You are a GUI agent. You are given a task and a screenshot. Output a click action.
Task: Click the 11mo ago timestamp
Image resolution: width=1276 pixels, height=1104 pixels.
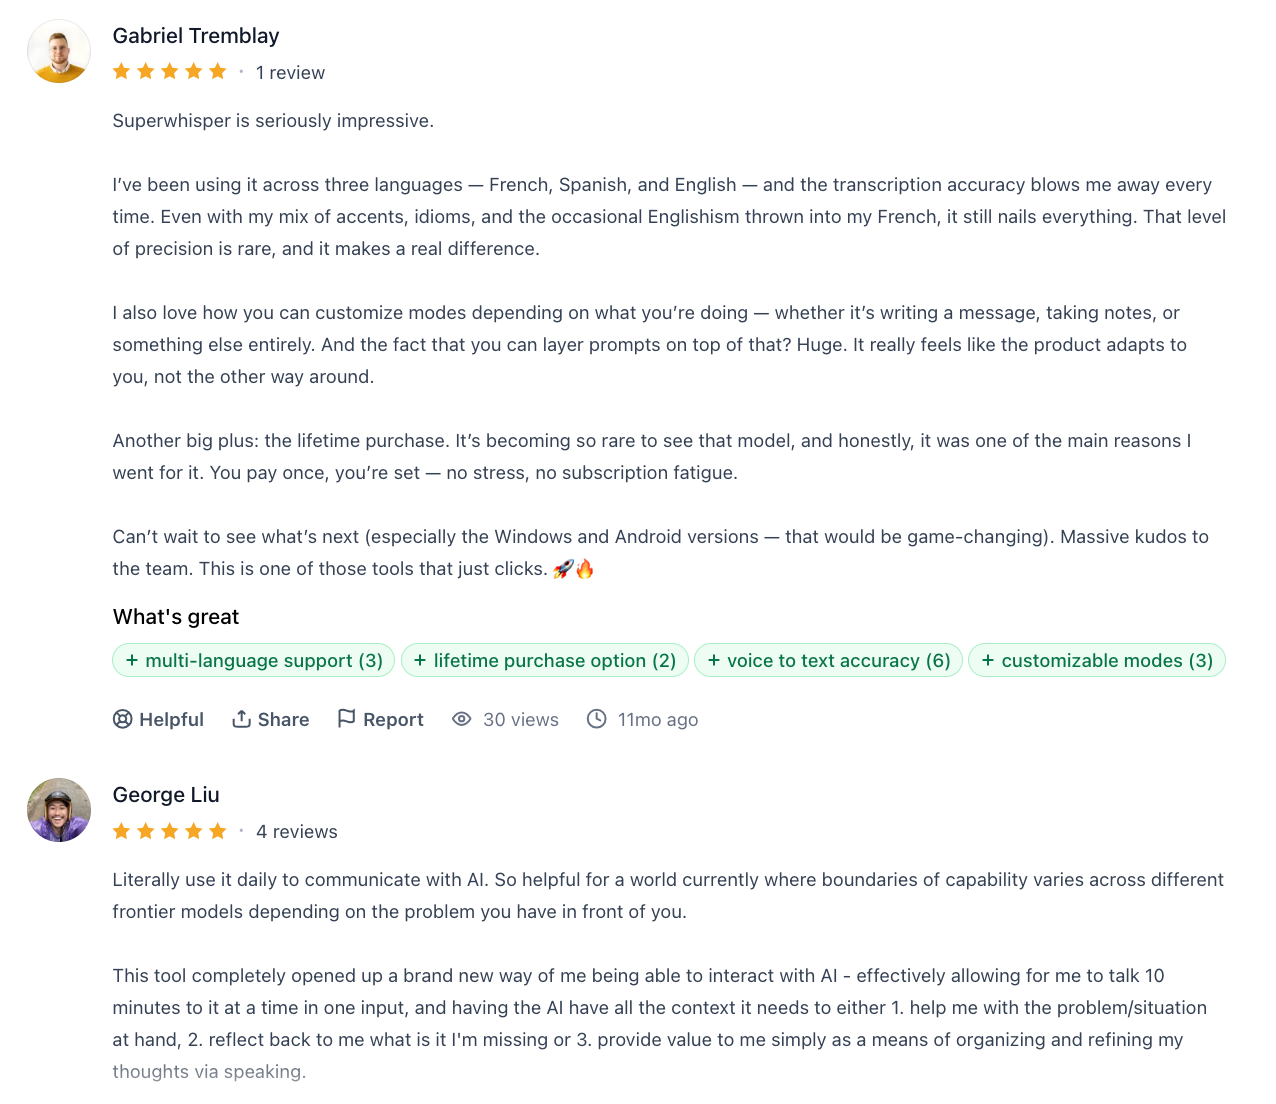pyautogui.click(x=657, y=720)
